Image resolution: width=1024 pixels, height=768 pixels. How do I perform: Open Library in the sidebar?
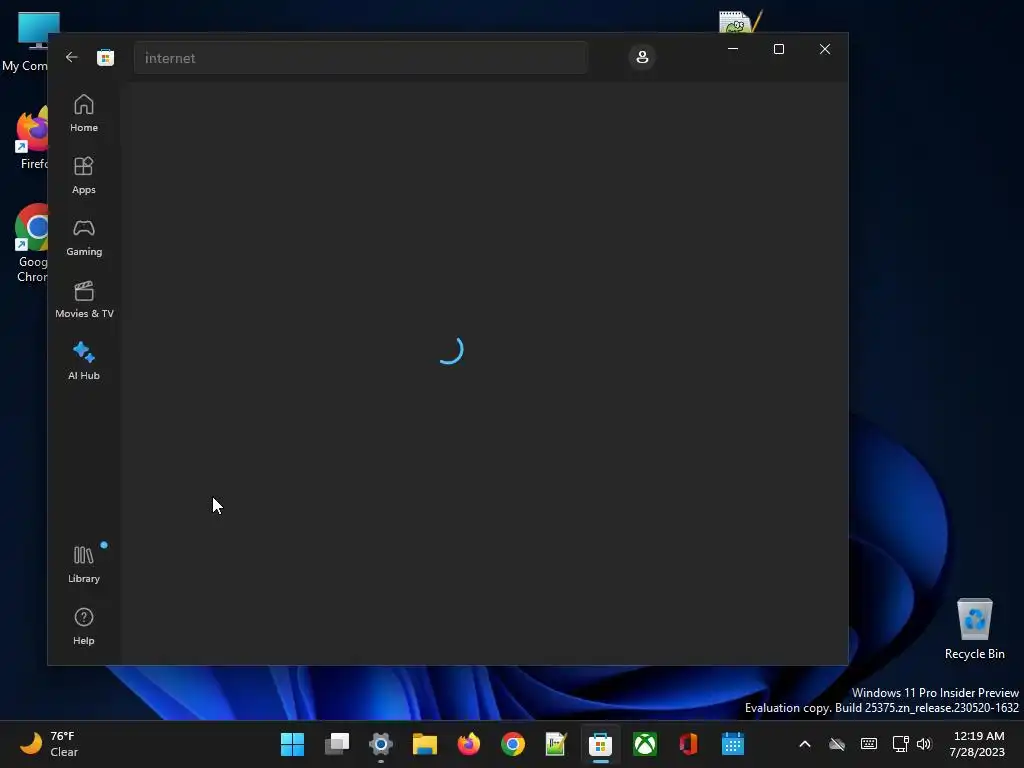tap(84, 564)
